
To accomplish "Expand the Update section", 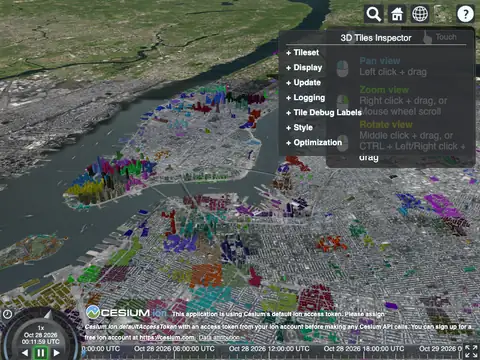I will tap(303, 83).
